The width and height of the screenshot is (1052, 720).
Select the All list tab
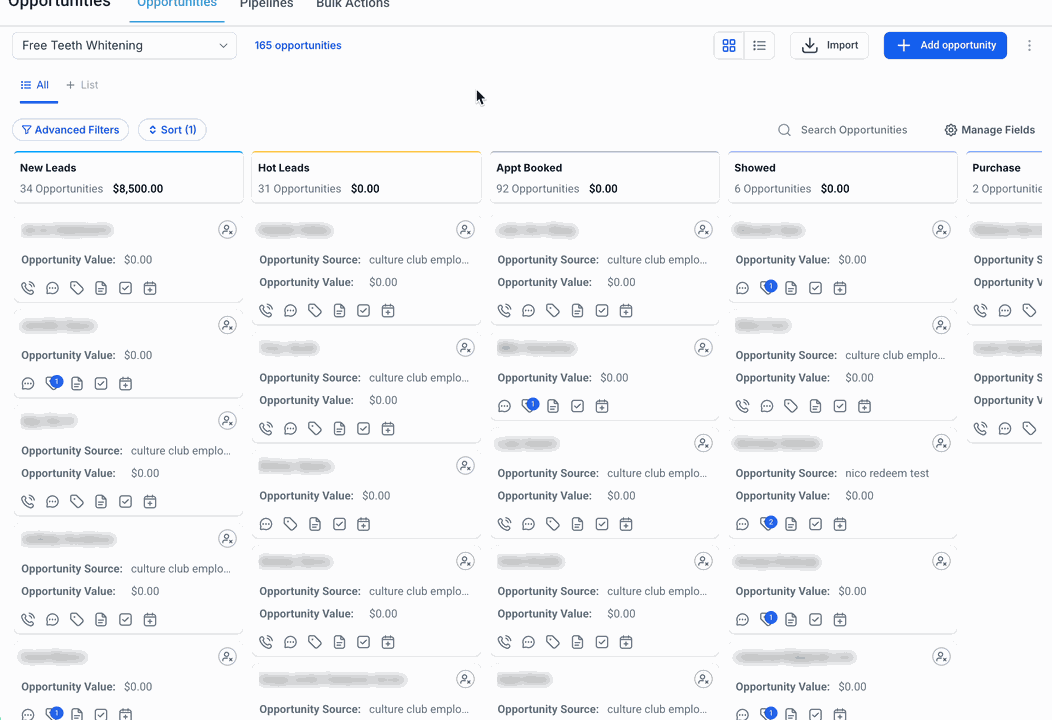[35, 85]
